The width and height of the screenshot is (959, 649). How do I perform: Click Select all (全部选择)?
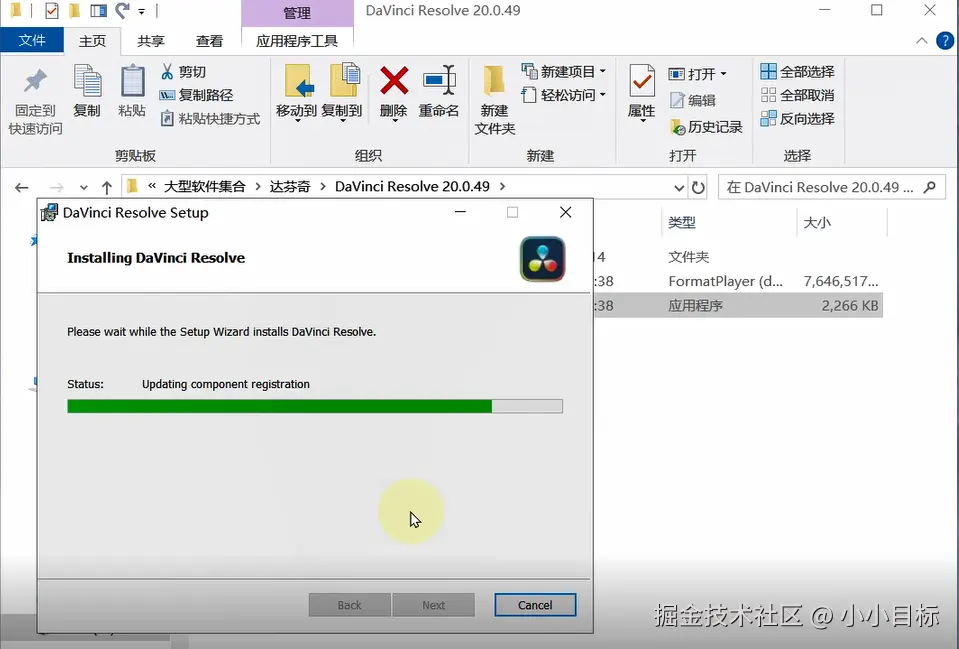click(x=798, y=72)
